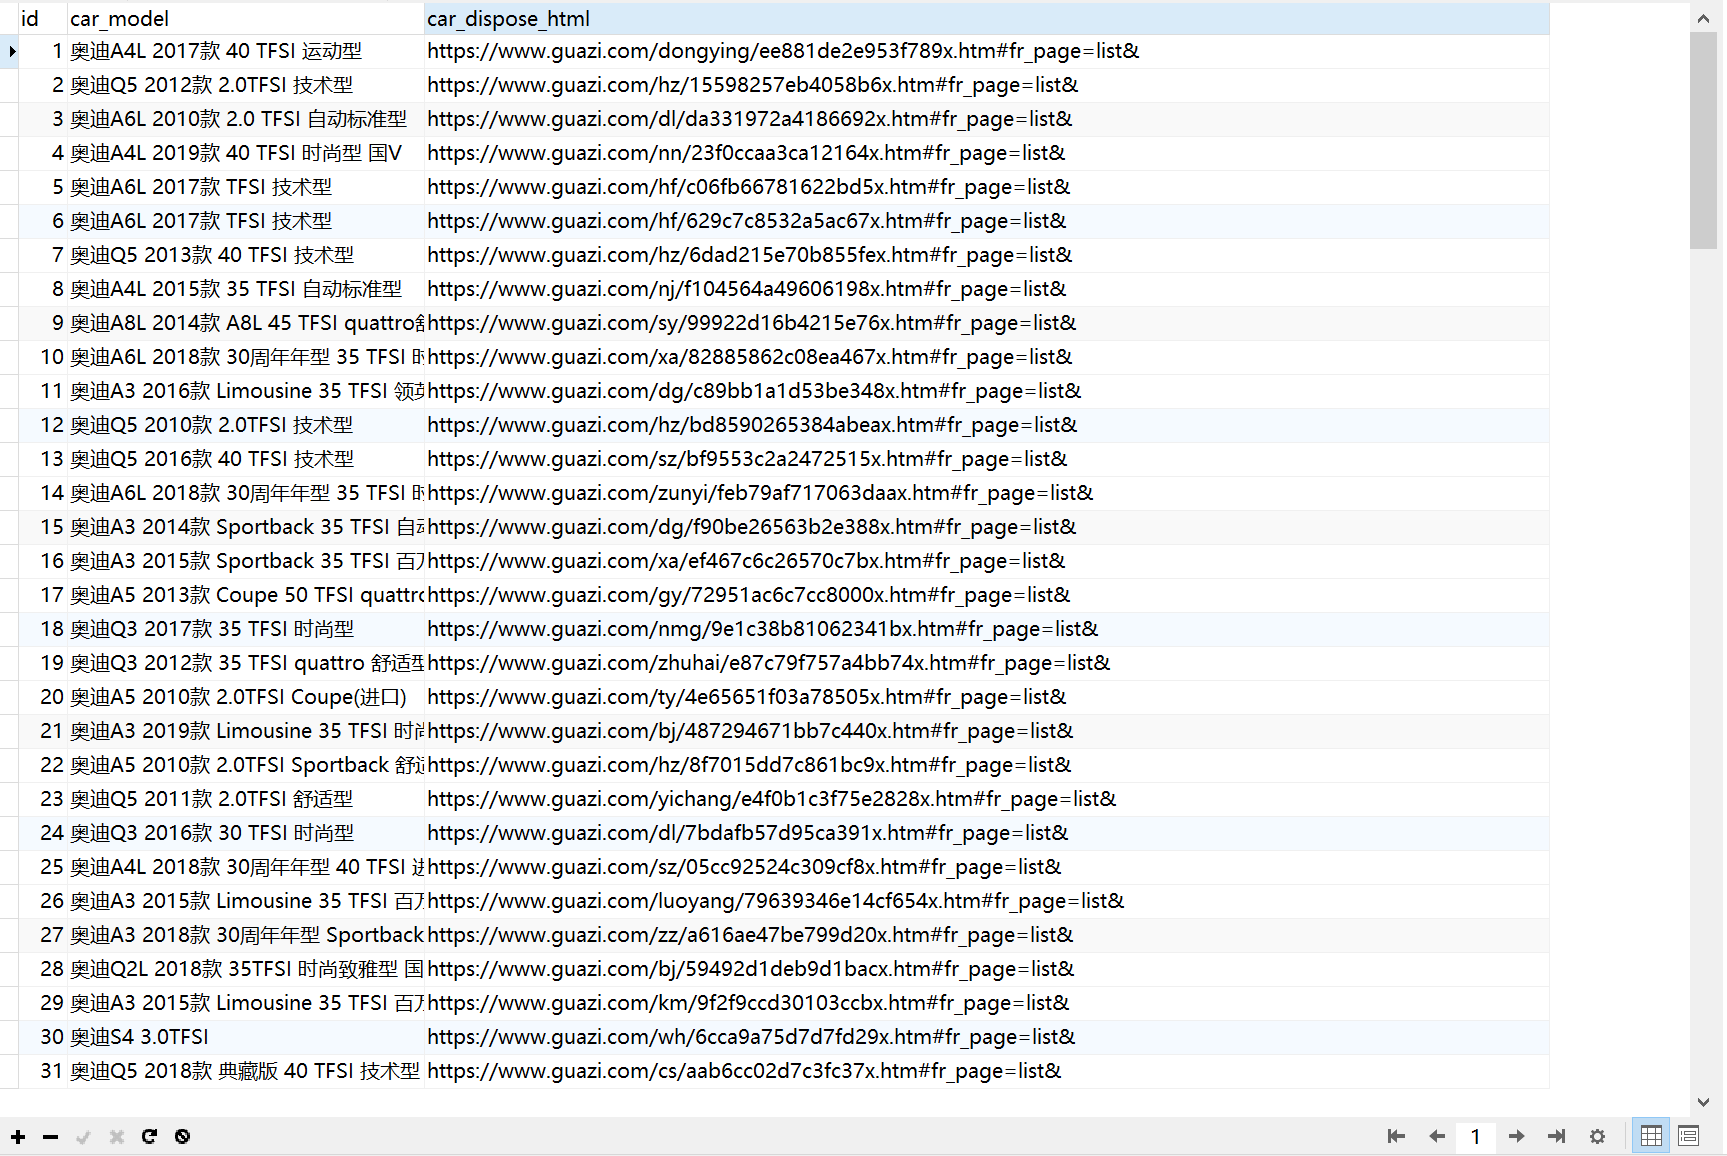Select the URL cell containing km/9f2f9ccd30103ccbx
Screen dimensions: 1727x1156
pos(987,1003)
